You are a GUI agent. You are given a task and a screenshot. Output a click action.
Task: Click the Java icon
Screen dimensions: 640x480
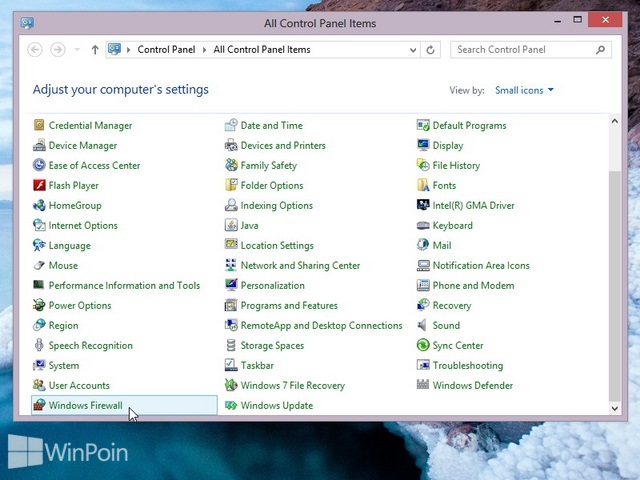coord(231,225)
